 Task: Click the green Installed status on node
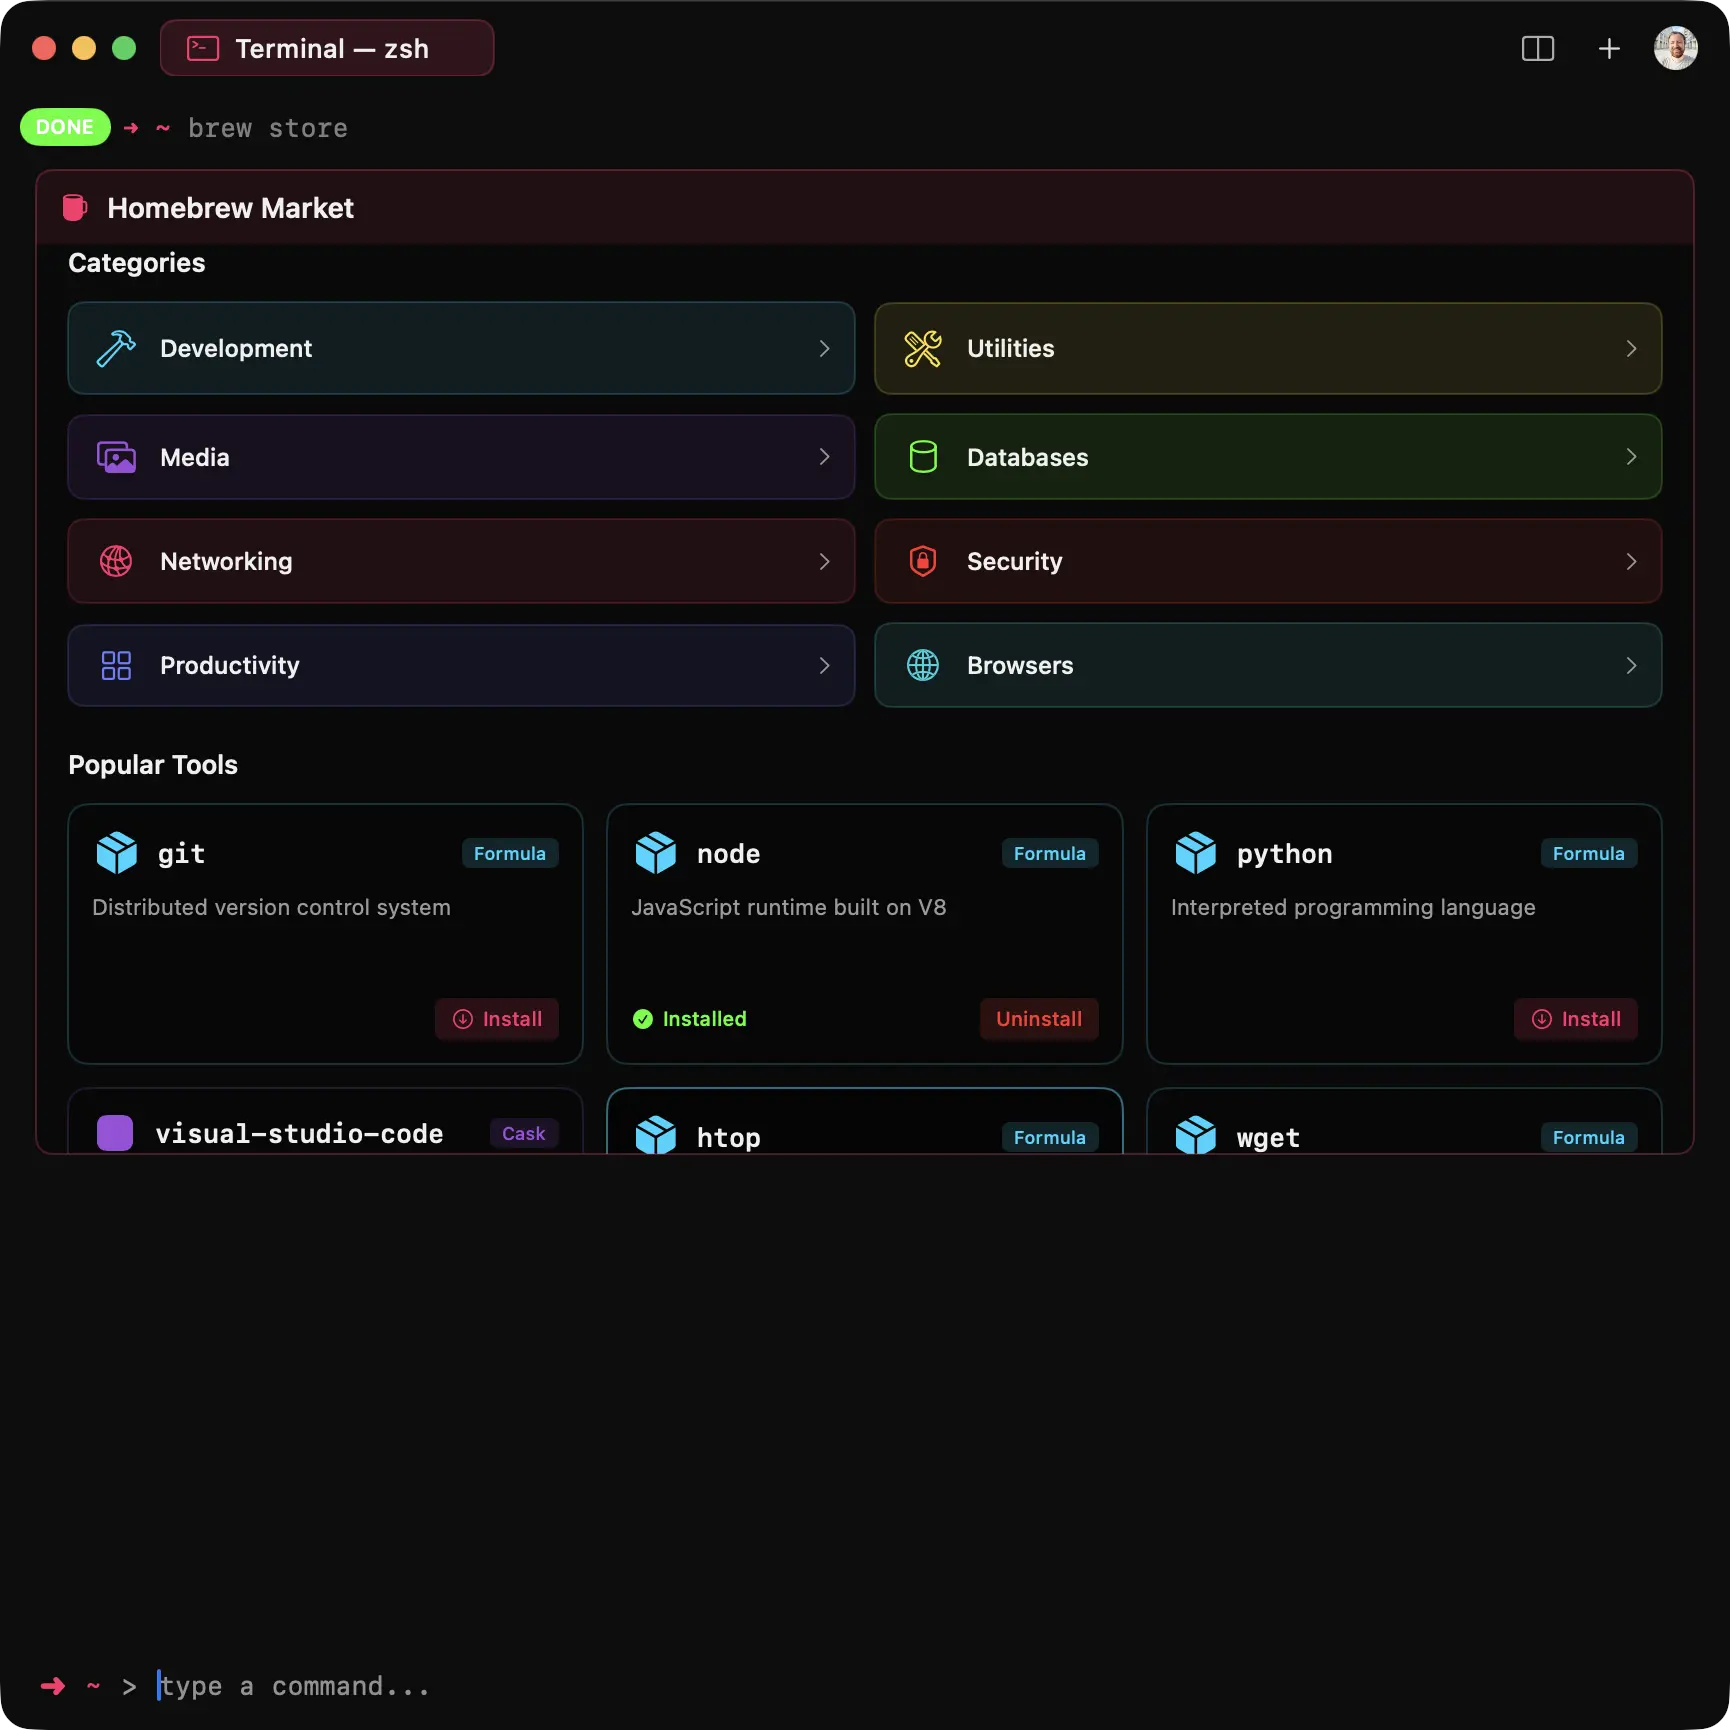tap(690, 1019)
